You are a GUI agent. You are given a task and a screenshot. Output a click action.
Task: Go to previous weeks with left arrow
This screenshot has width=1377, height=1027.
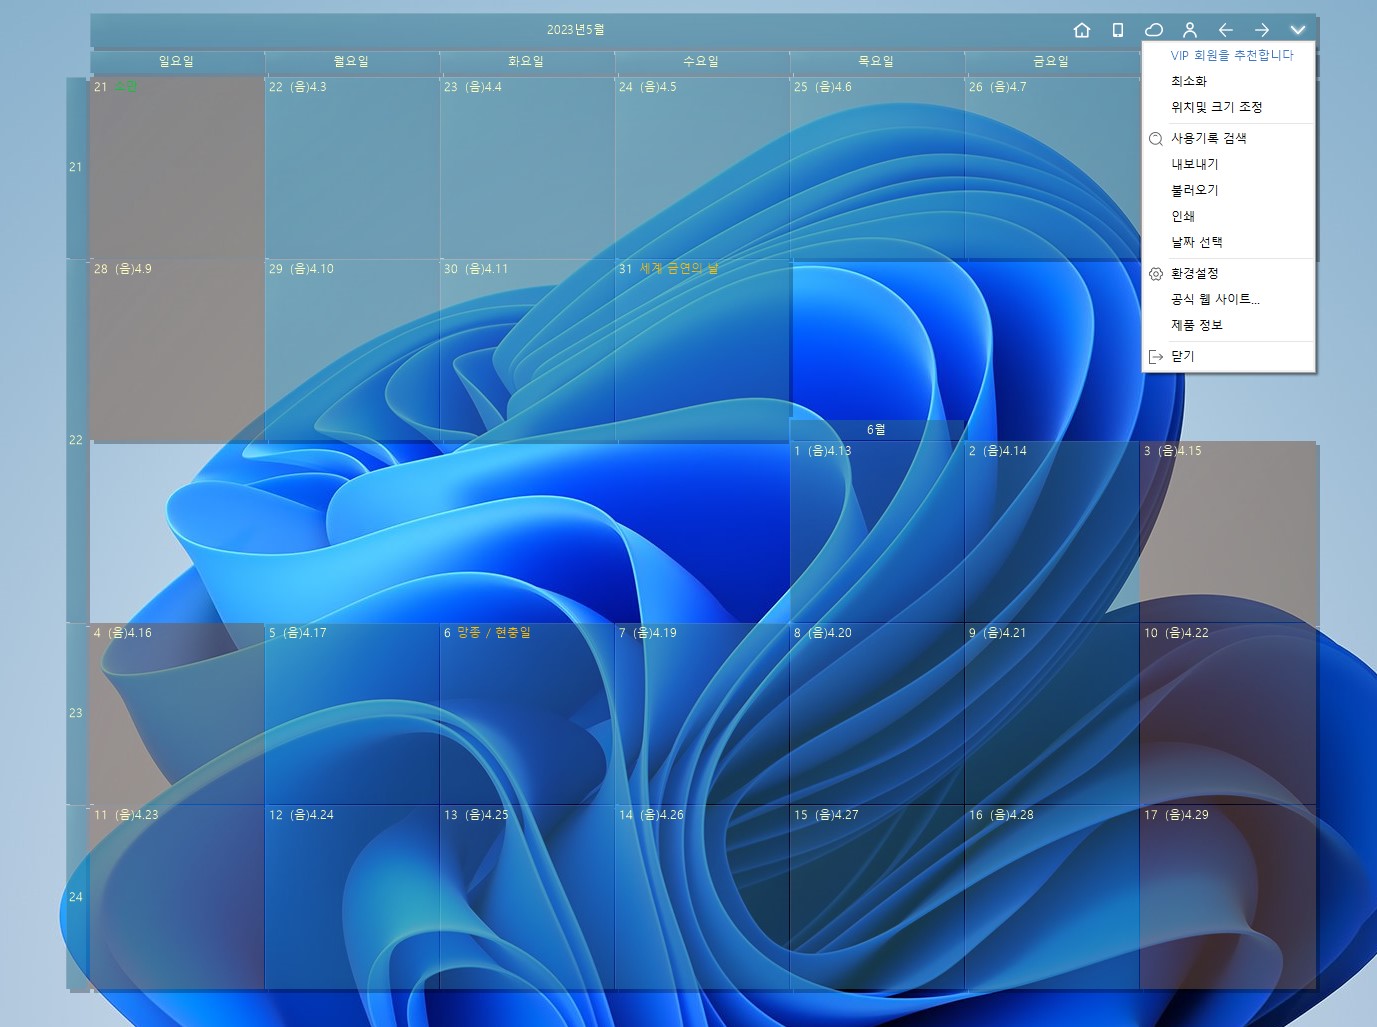point(1226,30)
